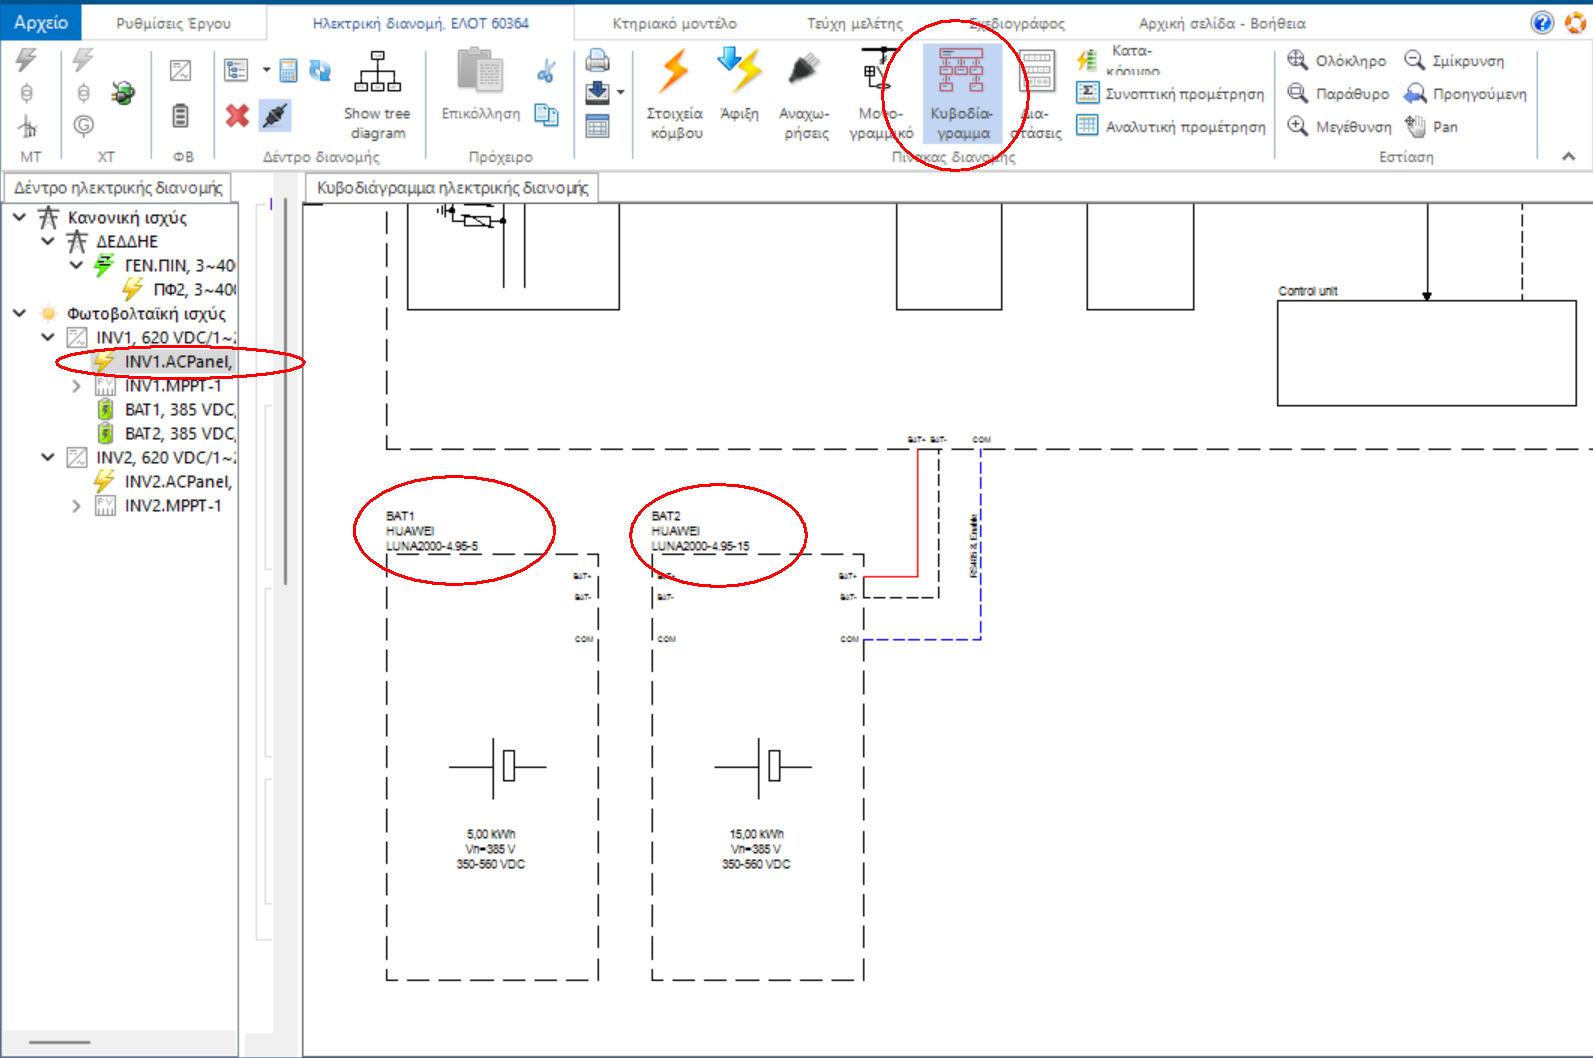
Task: Select the Pan hand tool
Action: pos(1431,127)
